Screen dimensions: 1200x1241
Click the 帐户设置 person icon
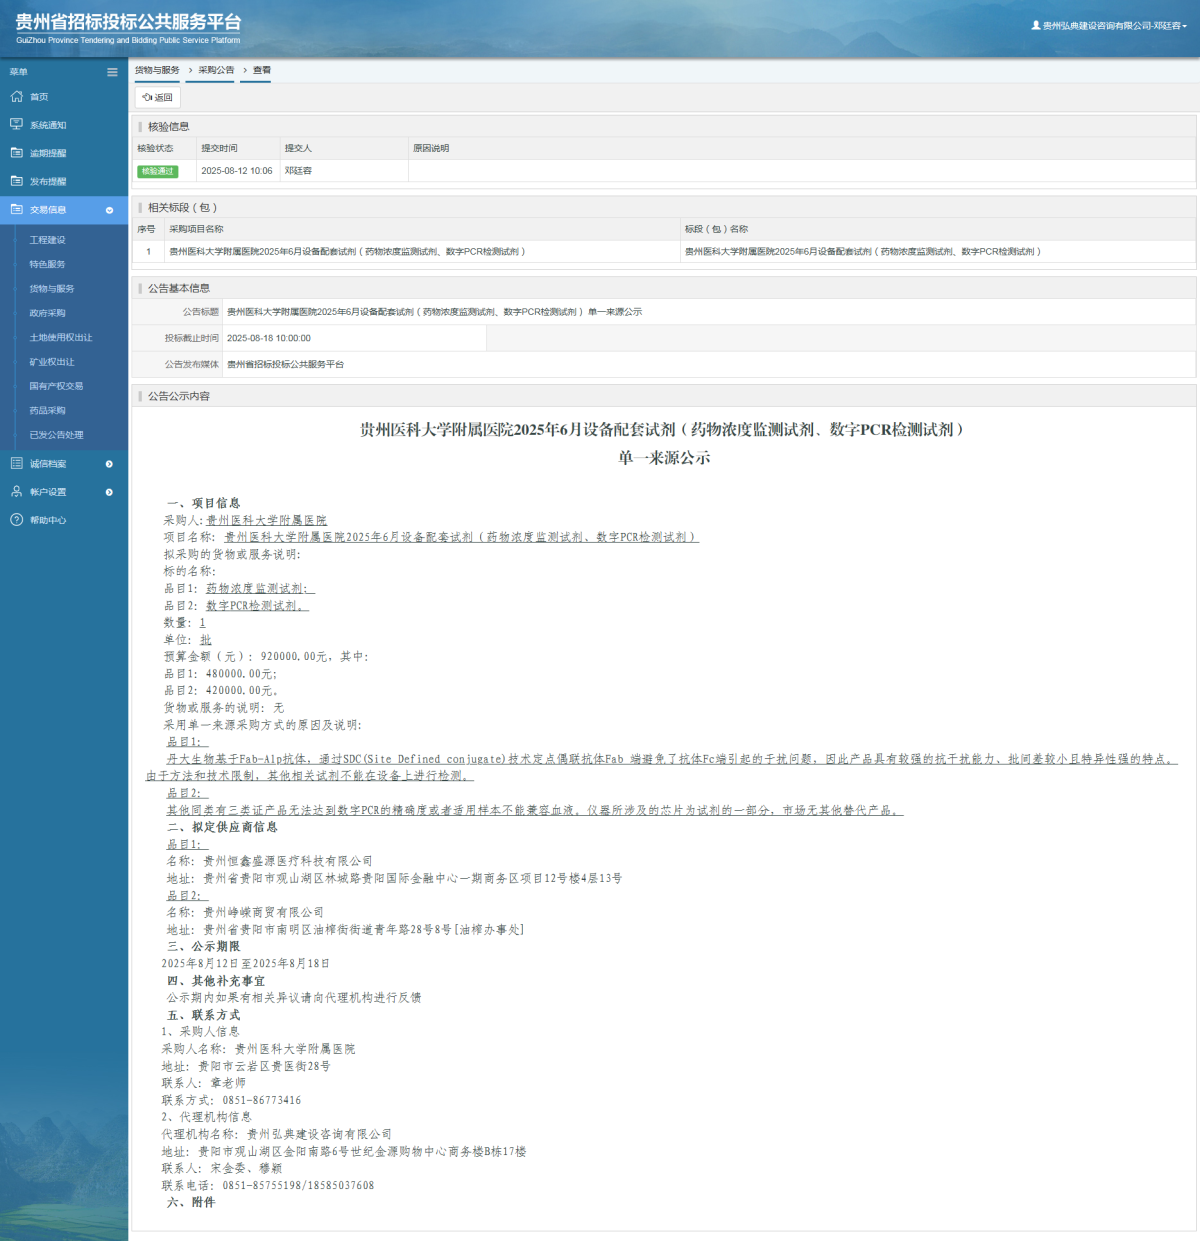tap(16, 491)
